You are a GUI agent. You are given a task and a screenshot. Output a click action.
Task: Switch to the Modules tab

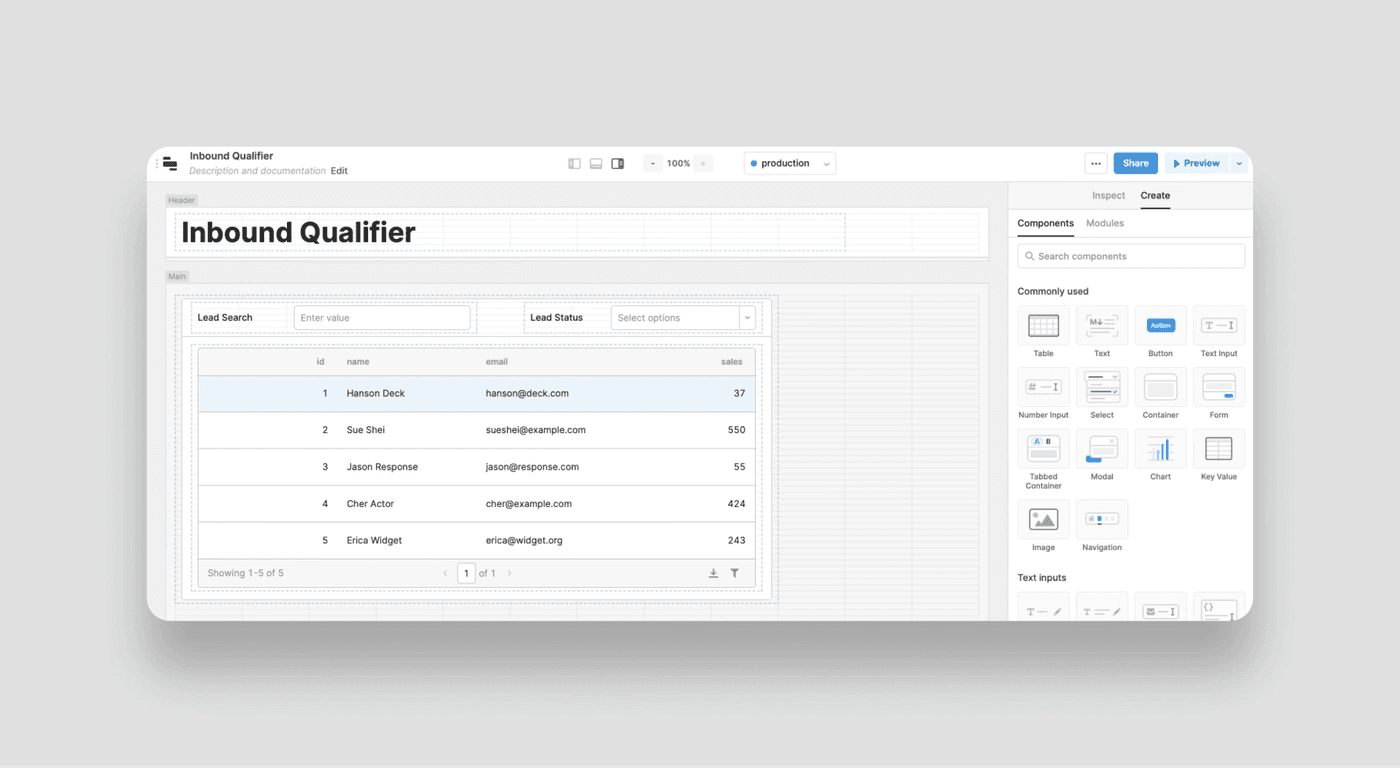1105,223
